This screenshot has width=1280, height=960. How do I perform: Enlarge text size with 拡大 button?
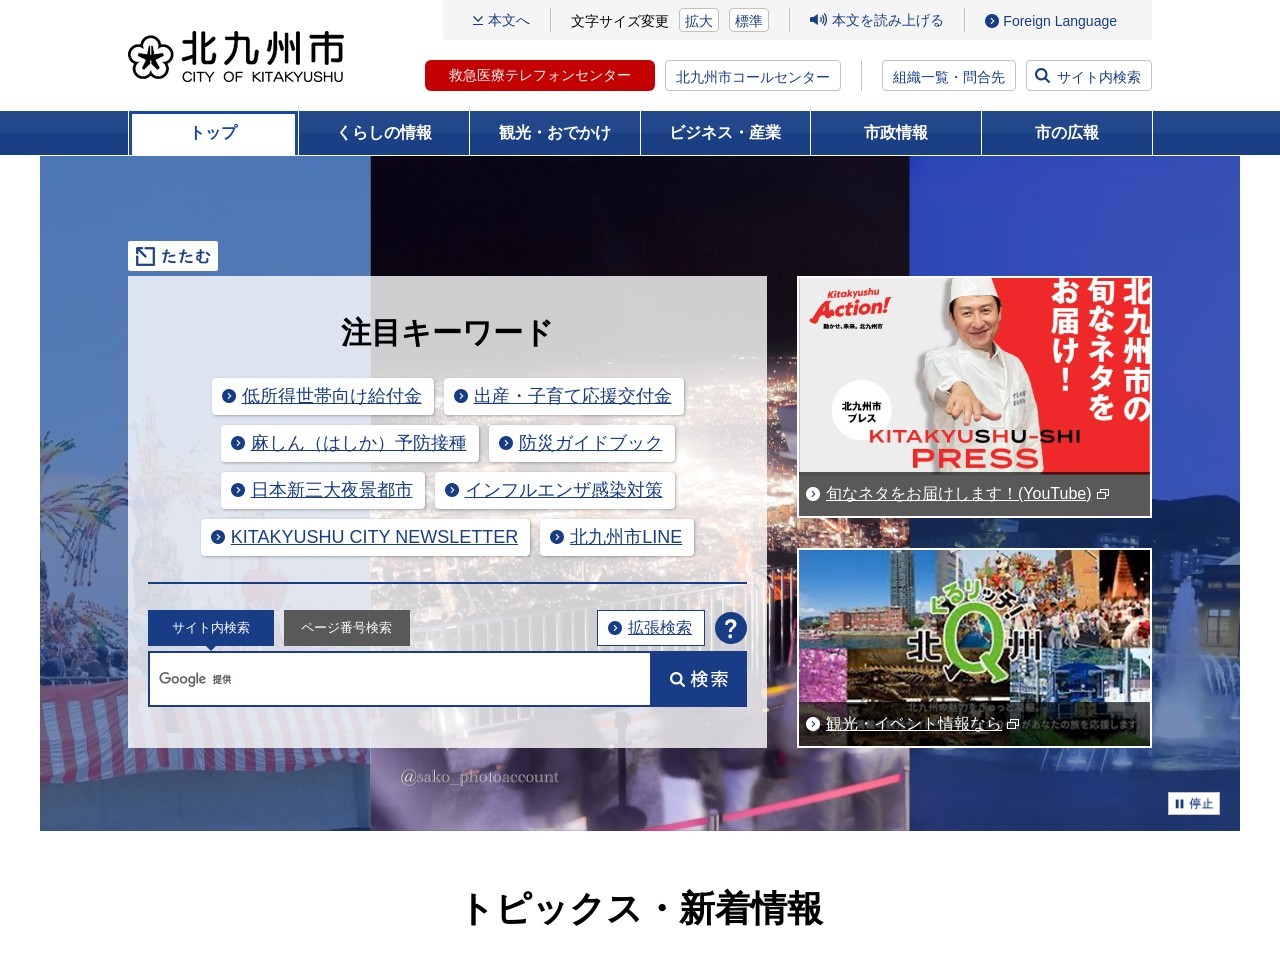point(699,21)
